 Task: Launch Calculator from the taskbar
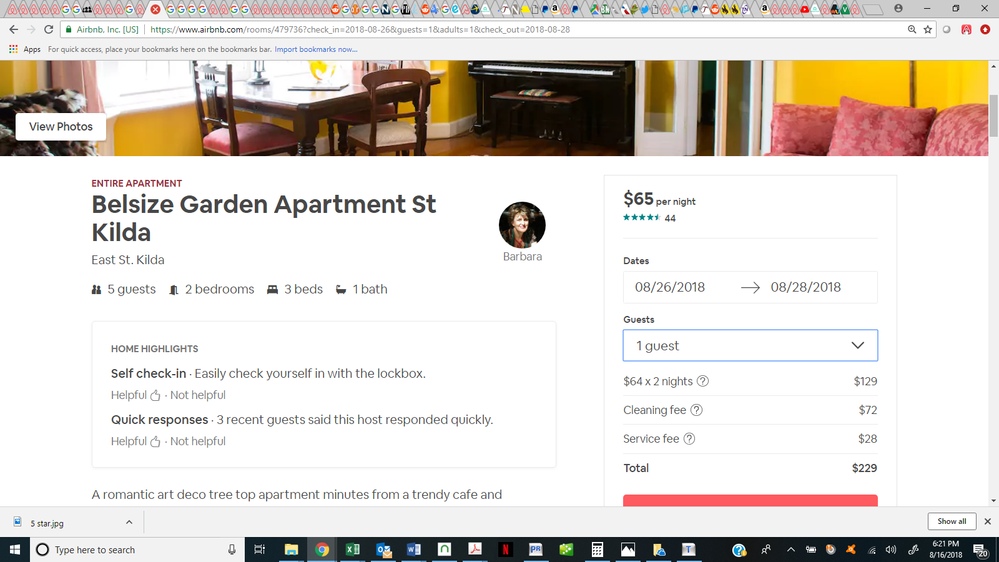coord(597,549)
